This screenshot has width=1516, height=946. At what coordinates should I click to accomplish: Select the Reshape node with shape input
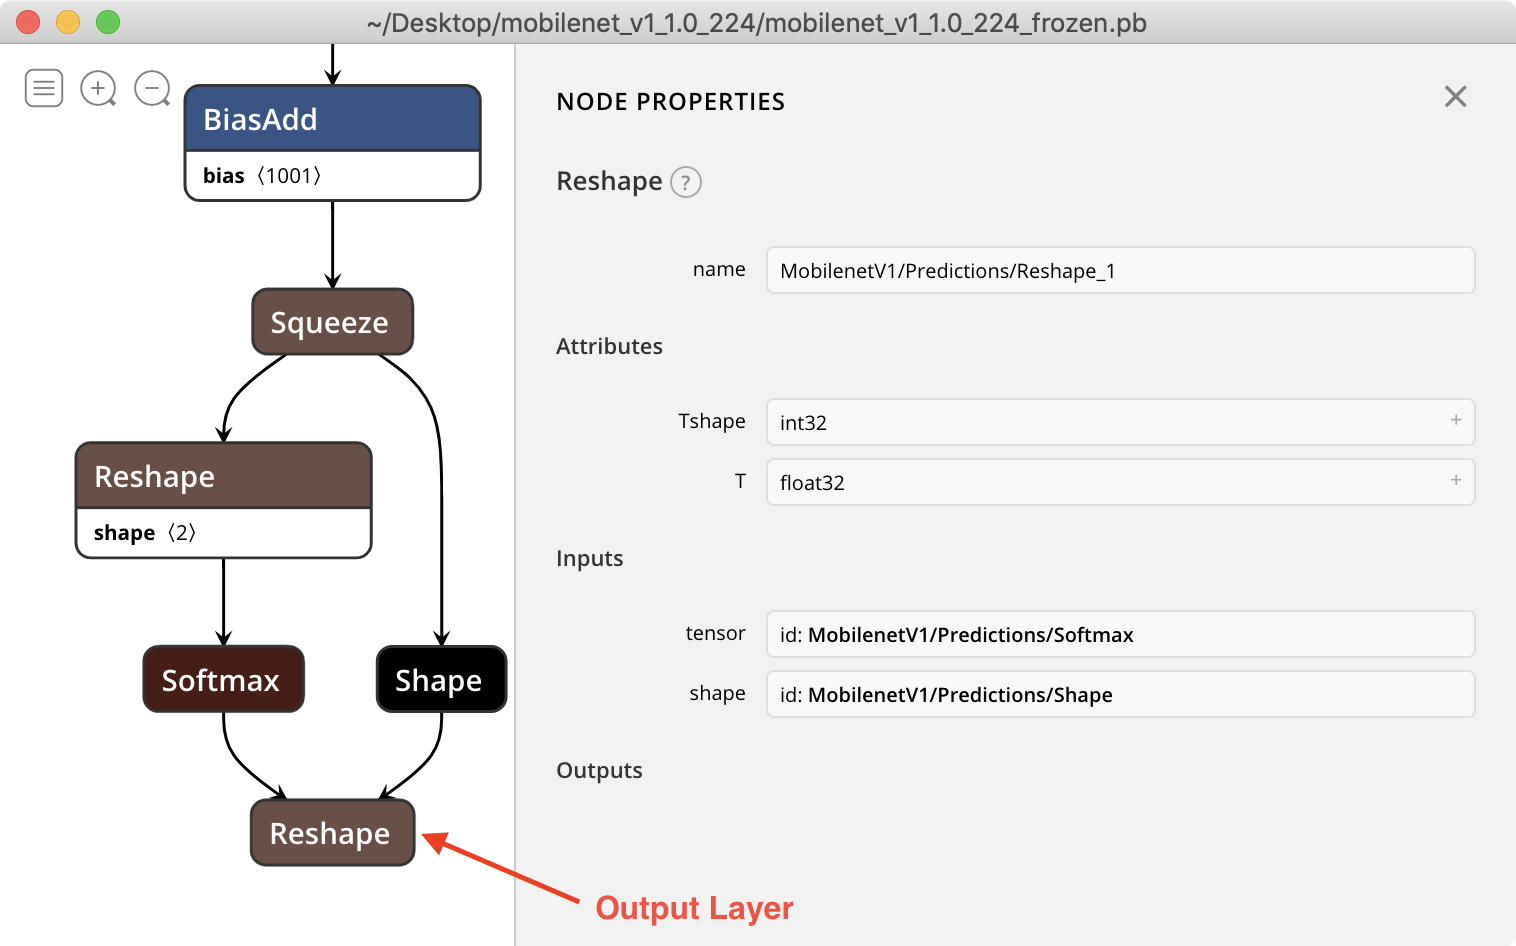coord(224,476)
